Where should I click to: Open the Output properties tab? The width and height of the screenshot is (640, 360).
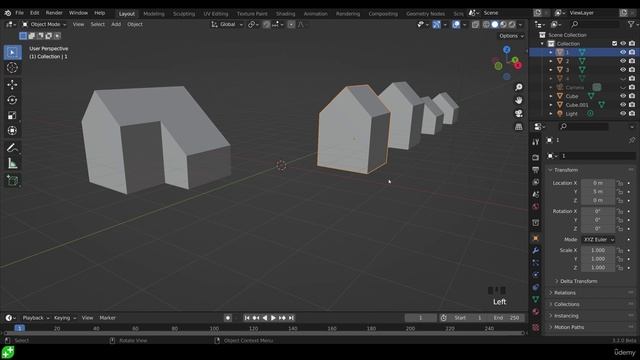[x=536, y=170]
